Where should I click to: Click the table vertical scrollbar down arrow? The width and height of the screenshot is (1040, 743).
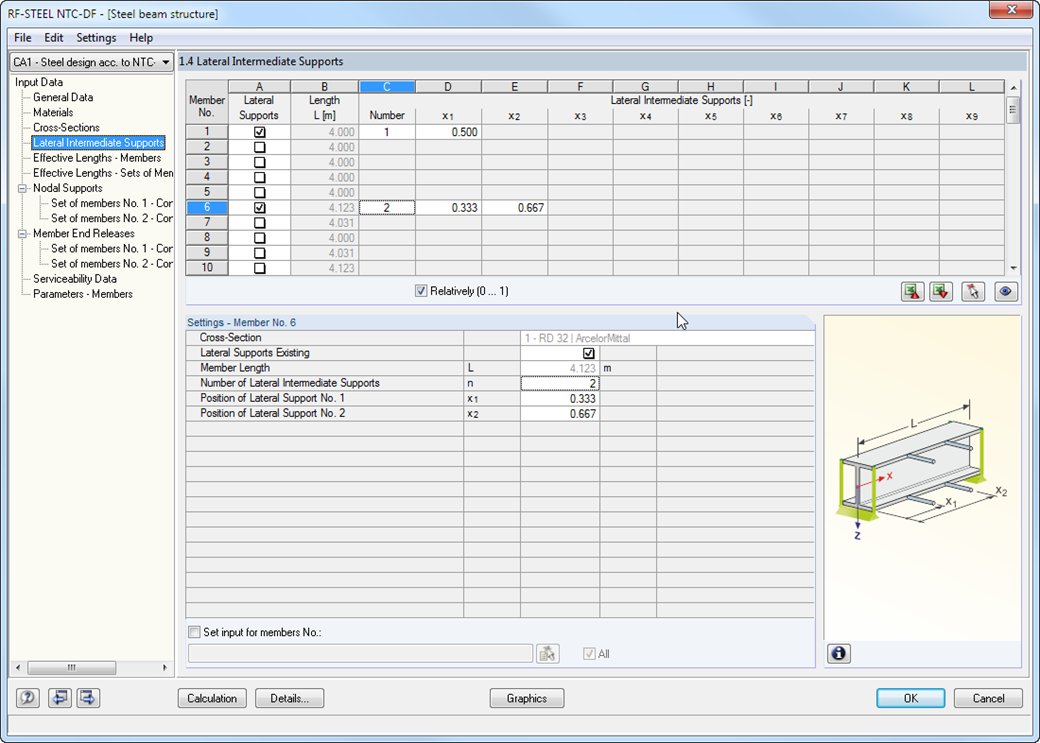pos(1013,268)
